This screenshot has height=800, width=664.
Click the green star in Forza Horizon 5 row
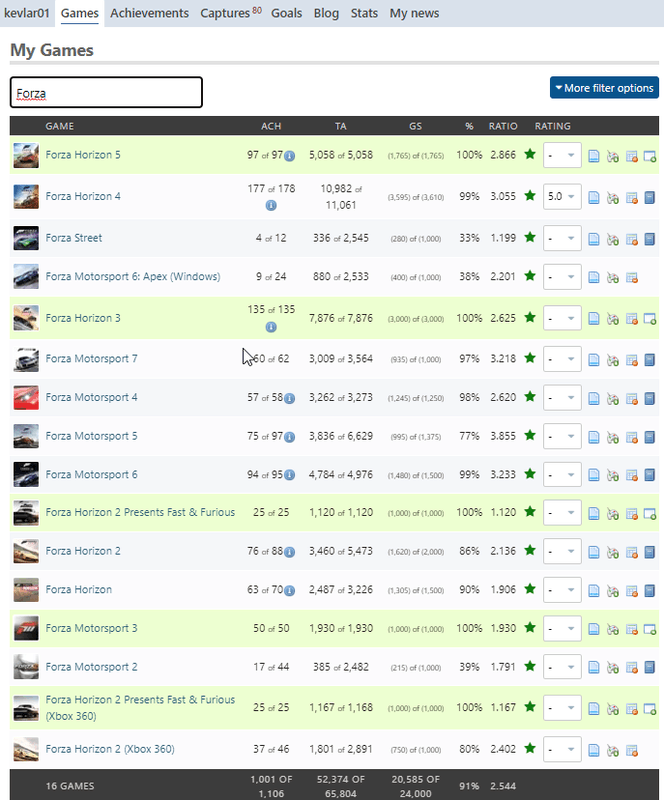click(530, 154)
